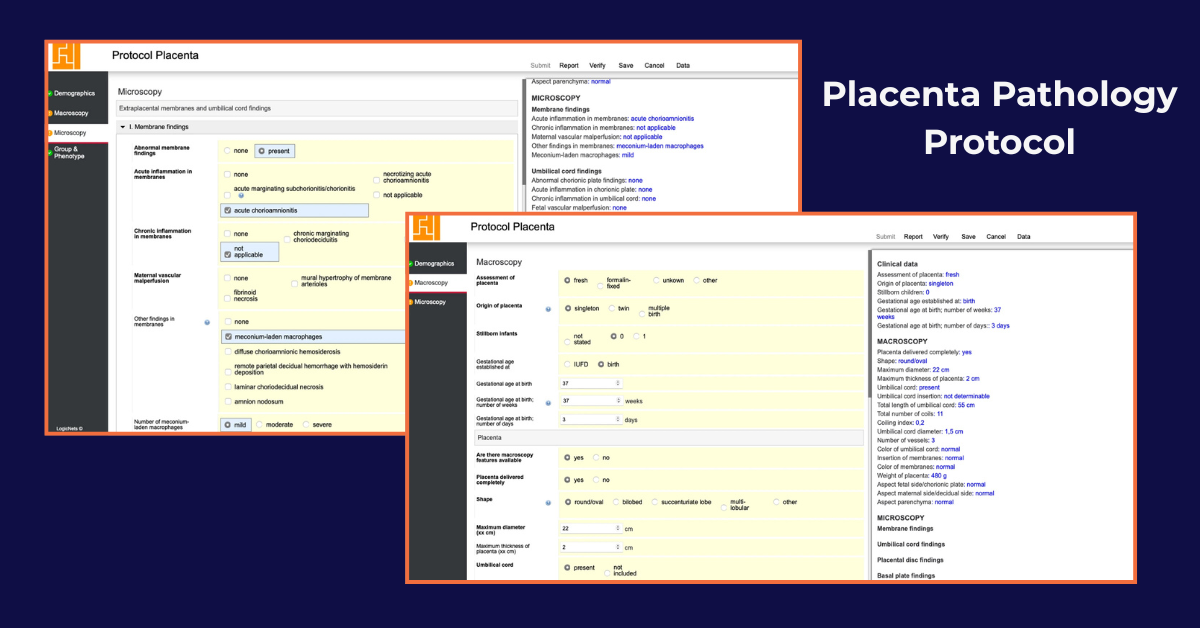Click Cancel in the front window toolbar
The image size is (1200, 628).
tap(996, 237)
